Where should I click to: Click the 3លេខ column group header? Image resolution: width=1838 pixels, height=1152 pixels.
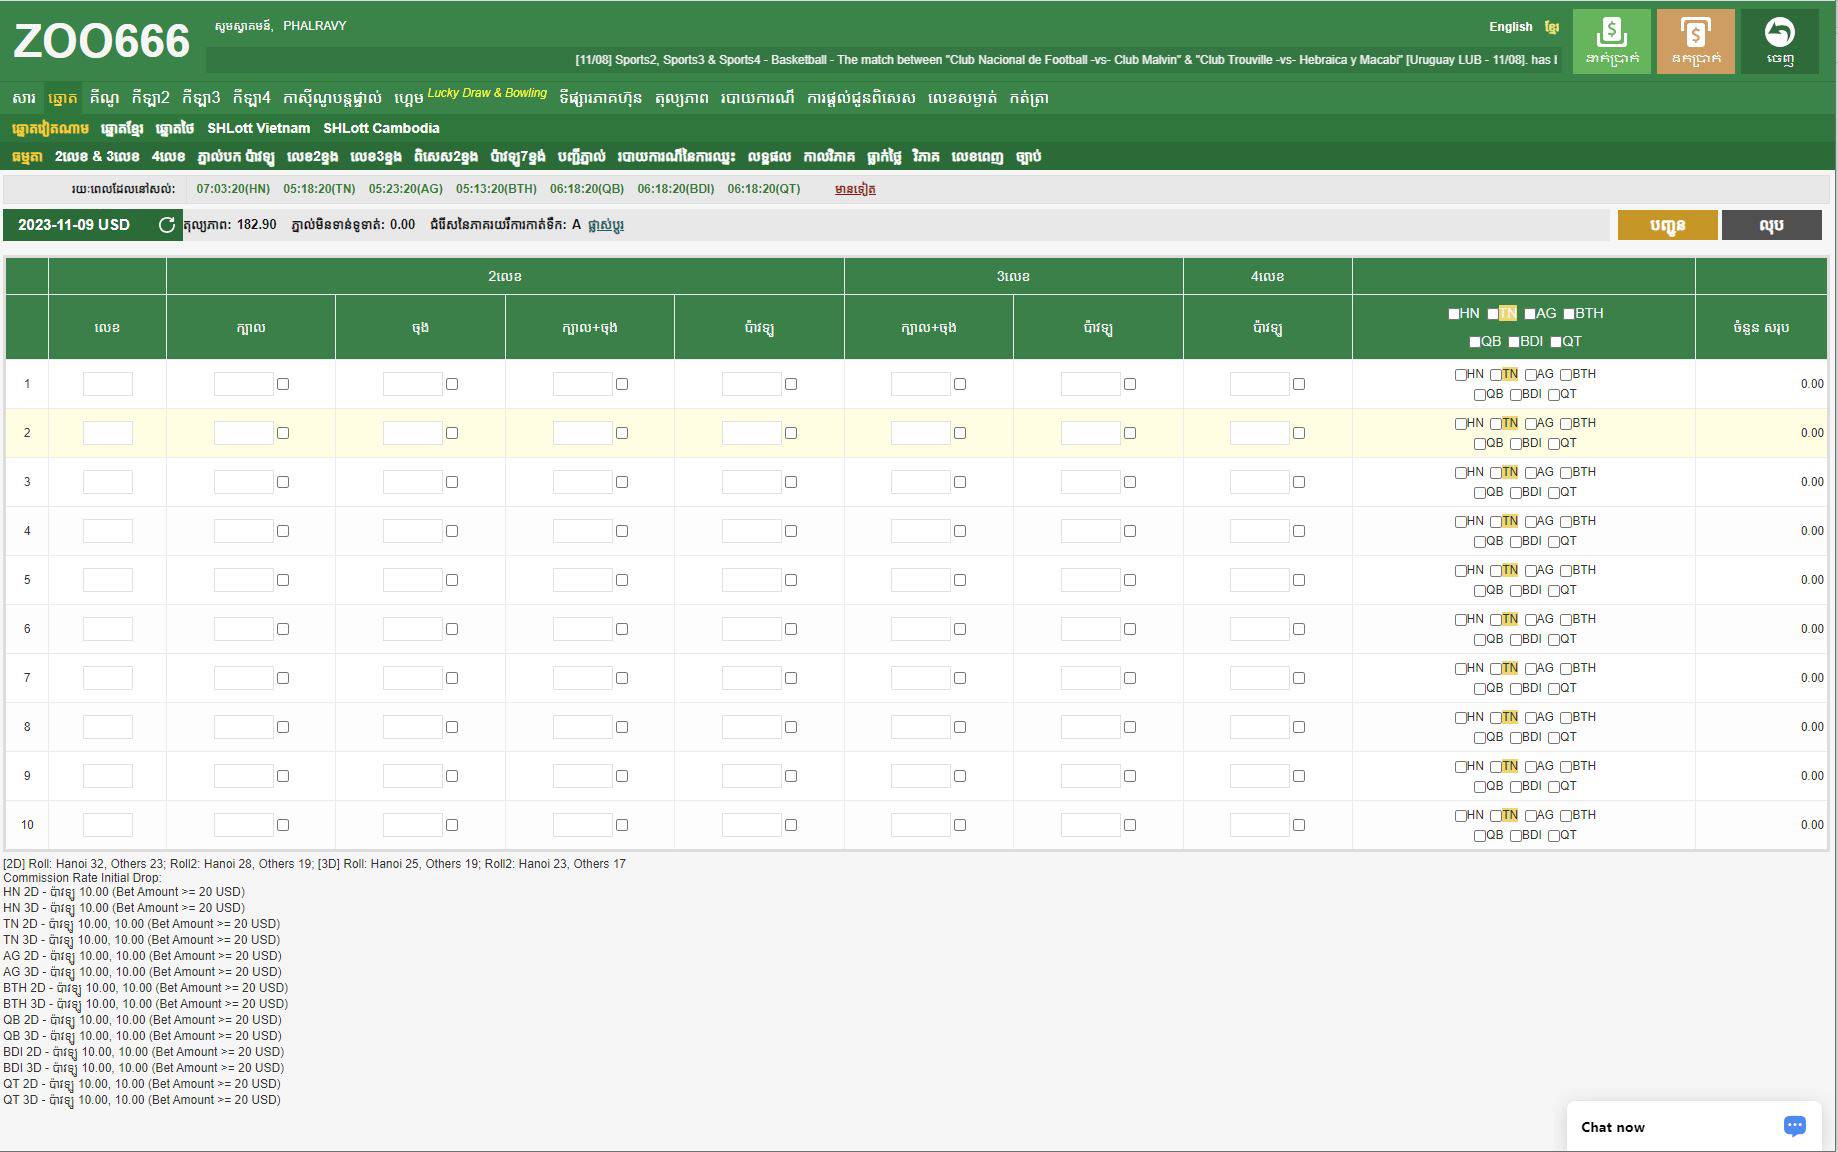[1013, 276]
